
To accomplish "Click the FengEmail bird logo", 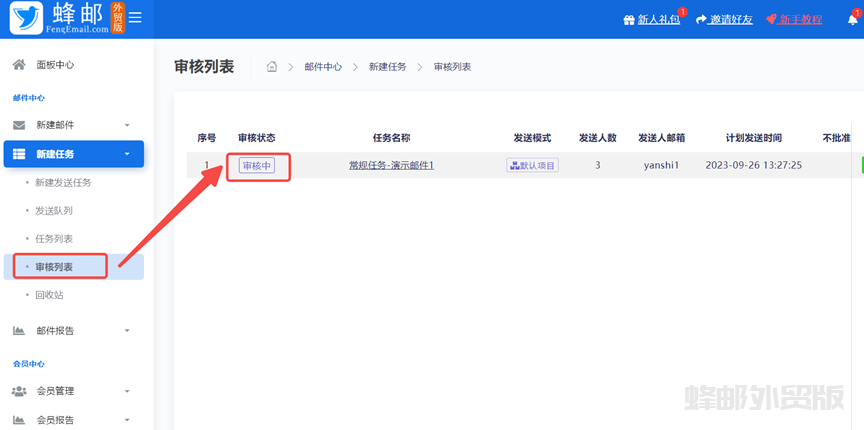I will coord(27,18).
